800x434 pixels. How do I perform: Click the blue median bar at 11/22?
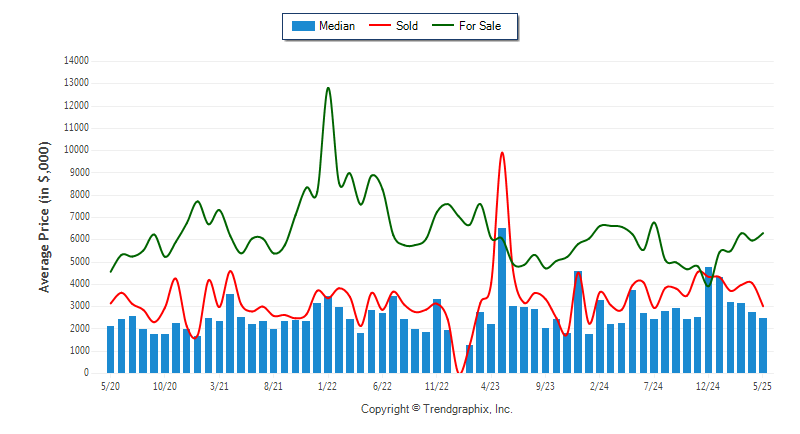437,336
